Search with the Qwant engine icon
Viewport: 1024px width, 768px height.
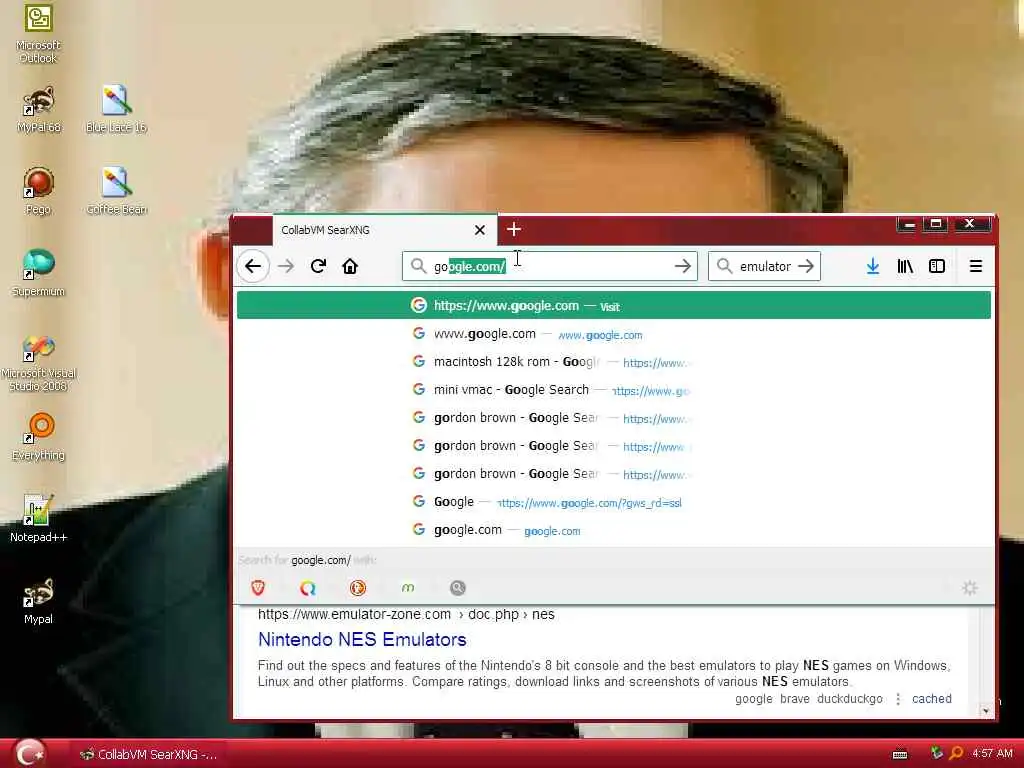pyautogui.click(x=308, y=588)
